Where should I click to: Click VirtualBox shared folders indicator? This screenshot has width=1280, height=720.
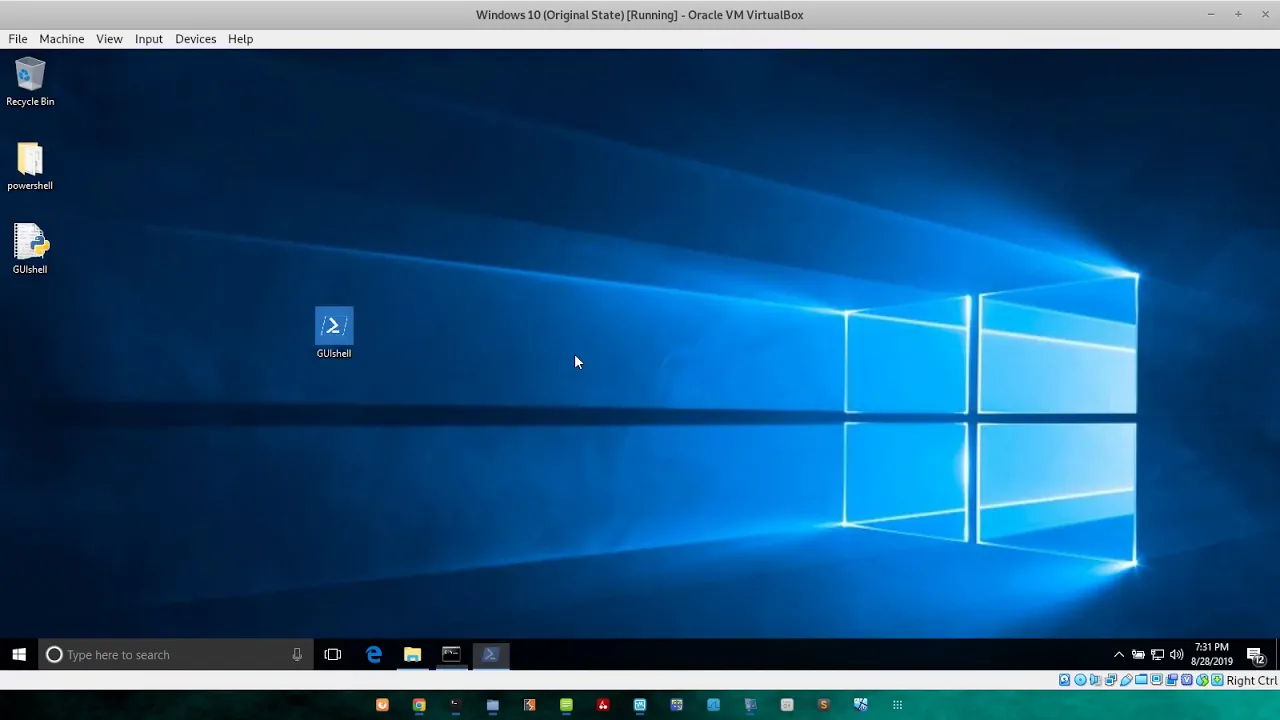click(x=1141, y=680)
